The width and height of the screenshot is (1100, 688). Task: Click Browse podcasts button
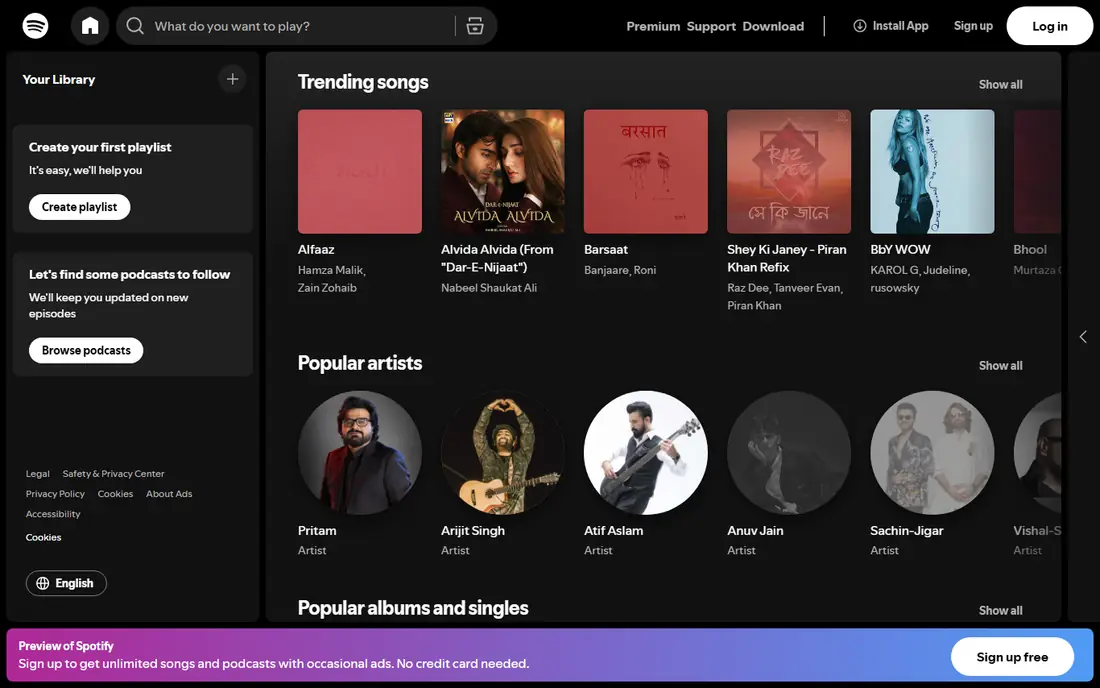coord(86,350)
